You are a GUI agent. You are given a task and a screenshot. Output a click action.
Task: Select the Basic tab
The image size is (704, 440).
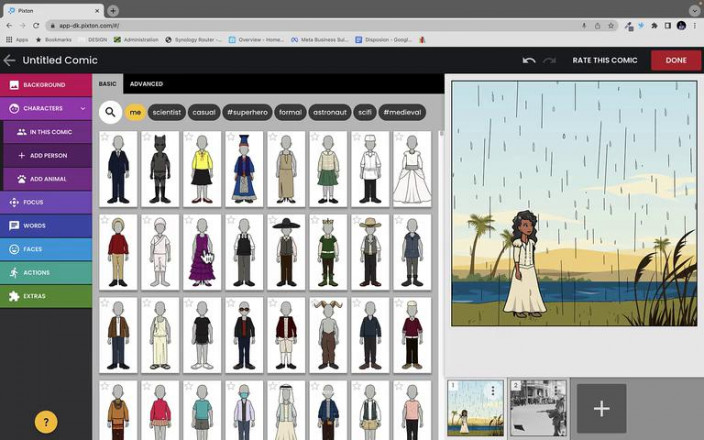(108, 84)
